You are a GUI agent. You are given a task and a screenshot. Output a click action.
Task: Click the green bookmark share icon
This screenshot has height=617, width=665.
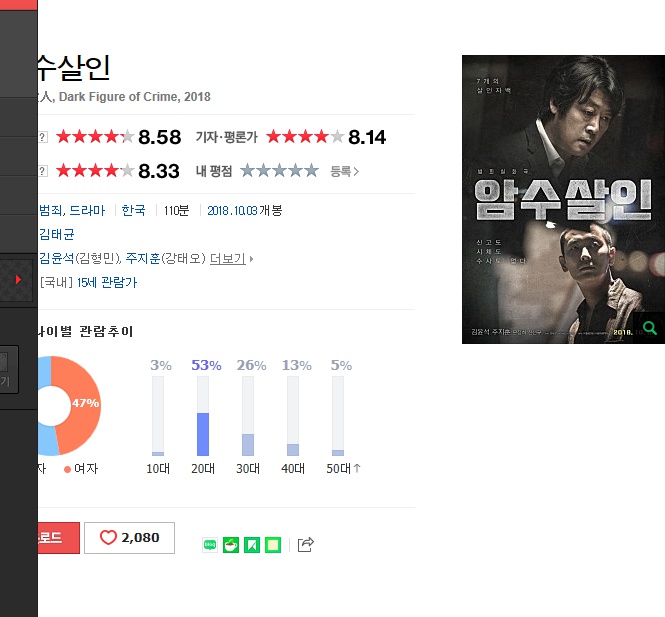pyautogui.click(x=252, y=545)
